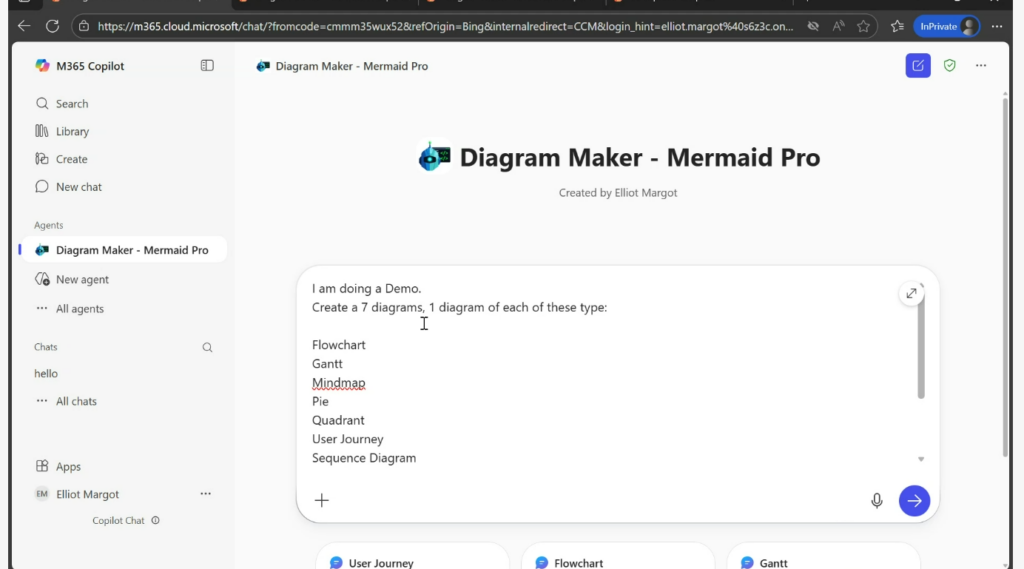Viewport: 1024px width, 569px height.
Task: Open the shield protection icon
Action: [950, 65]
